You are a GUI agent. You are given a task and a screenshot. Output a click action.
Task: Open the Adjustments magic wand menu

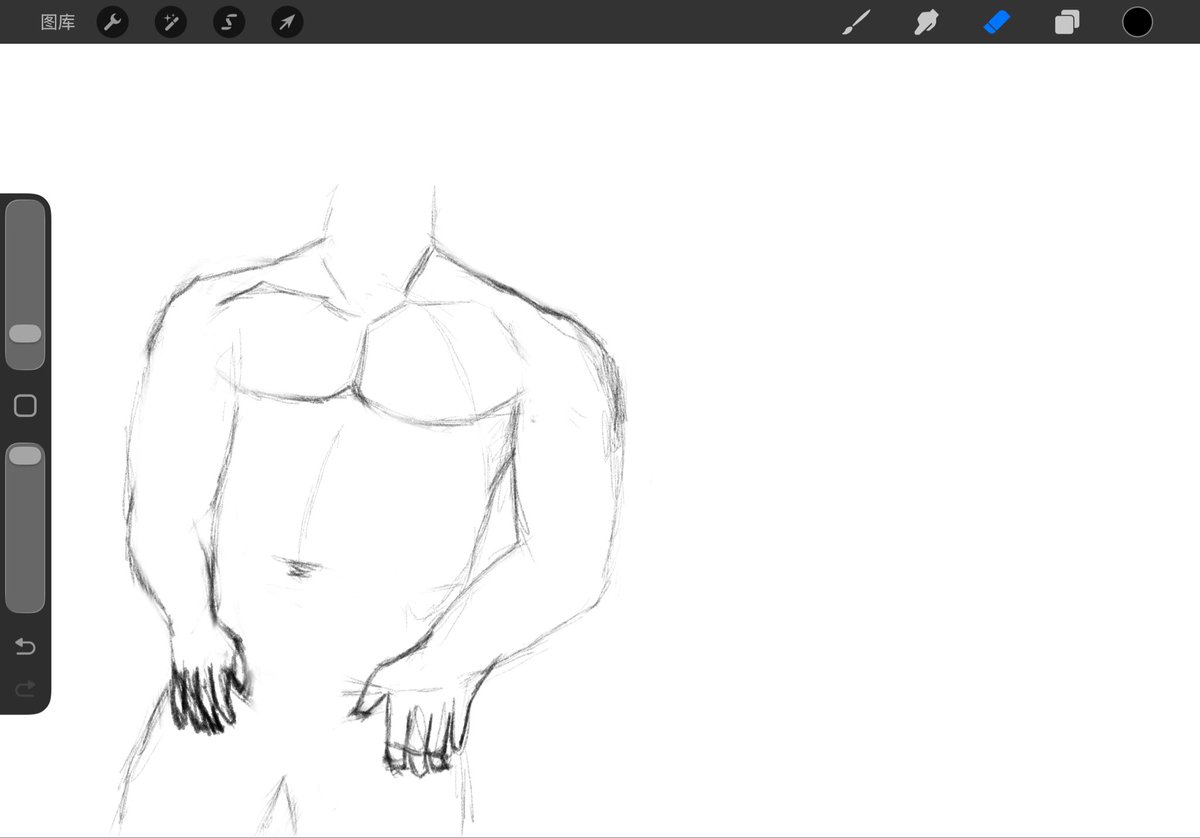click(171, 22)
